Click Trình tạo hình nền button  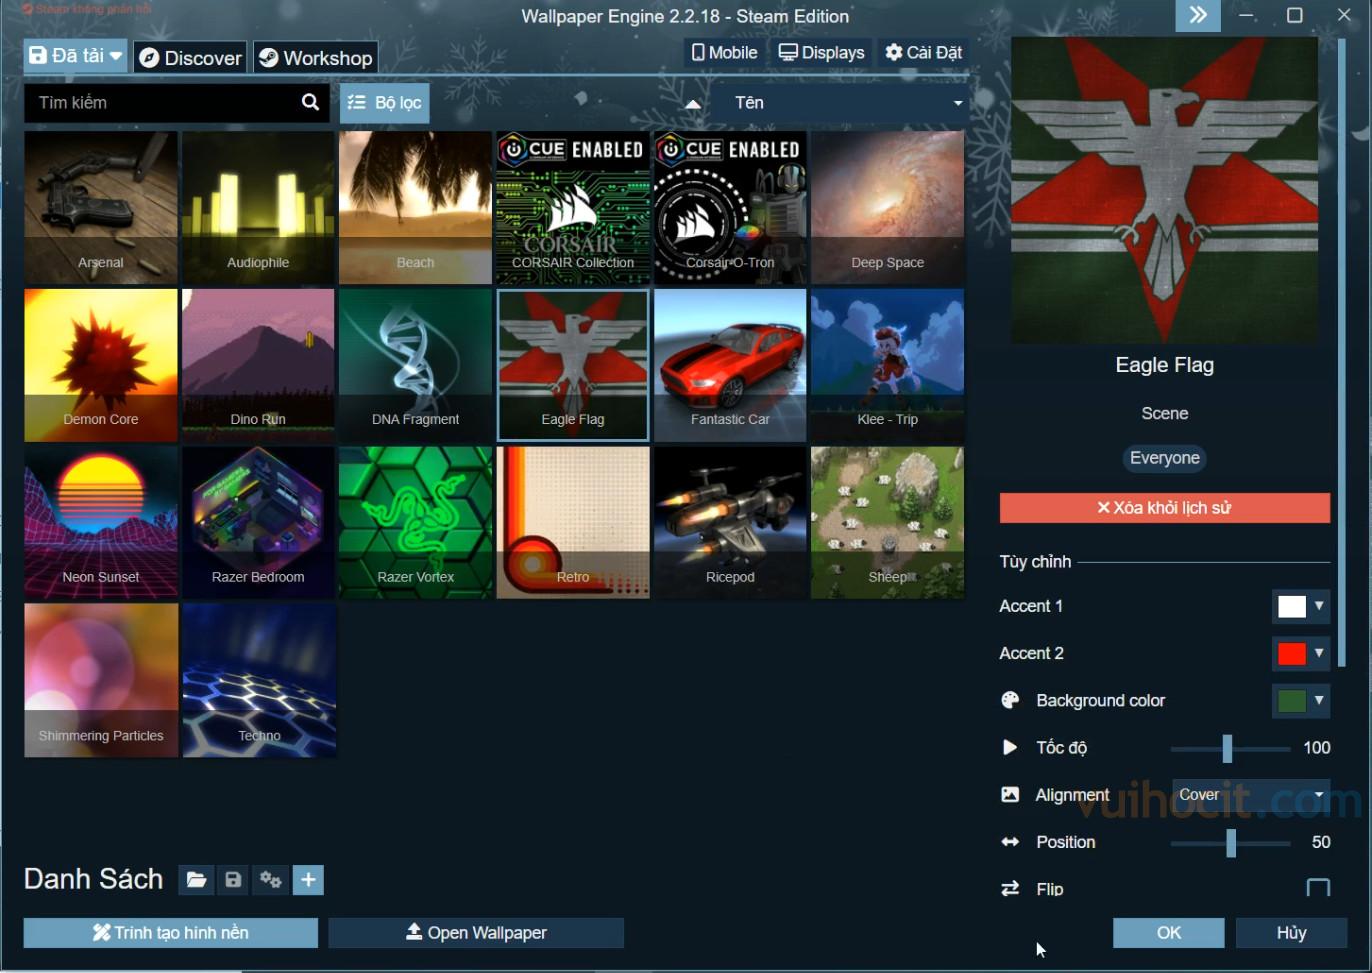171,933
